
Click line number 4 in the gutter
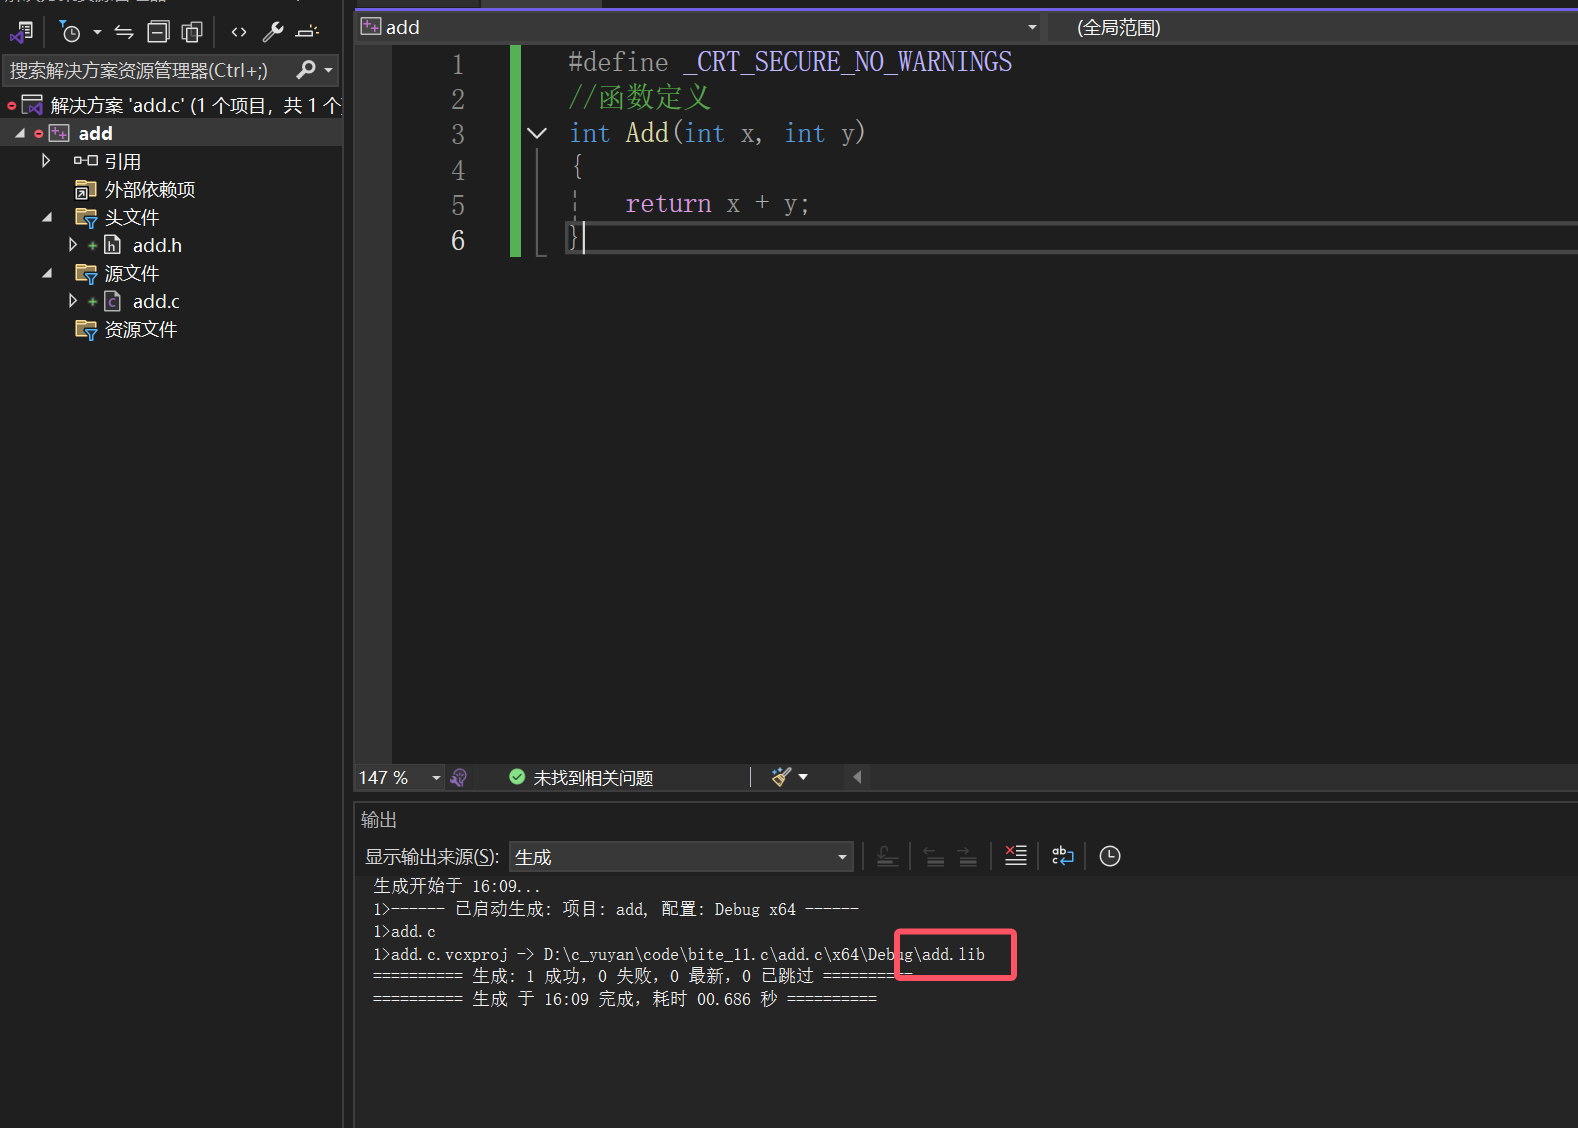tap(458, 169)
